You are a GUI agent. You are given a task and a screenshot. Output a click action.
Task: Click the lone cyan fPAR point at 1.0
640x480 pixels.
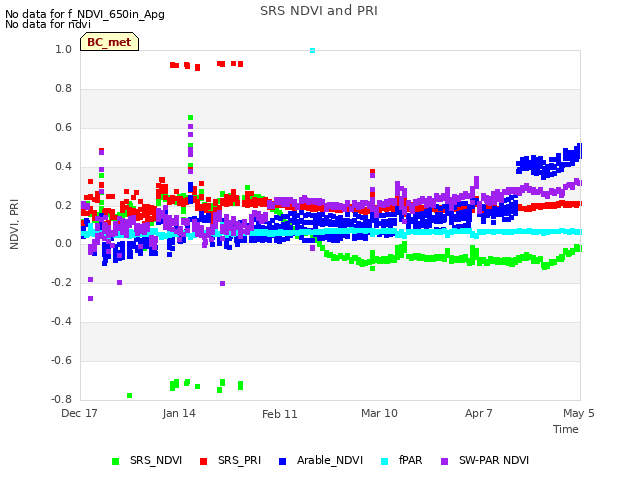pyautogui.click(x=312, y=51)
